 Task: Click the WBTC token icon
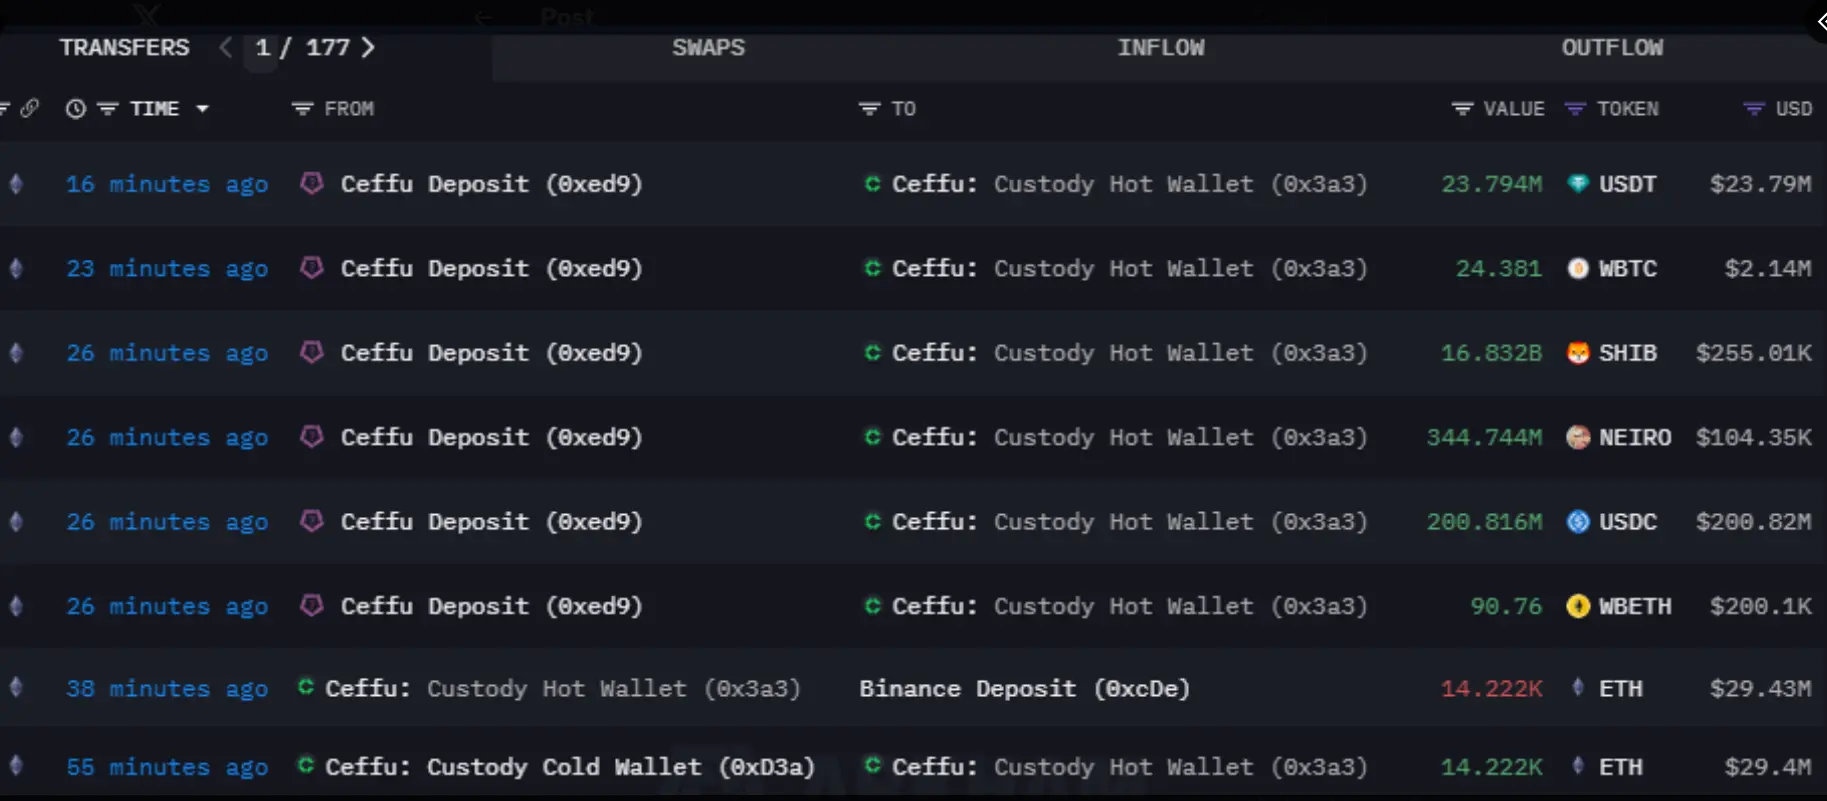coord(1578,268)
